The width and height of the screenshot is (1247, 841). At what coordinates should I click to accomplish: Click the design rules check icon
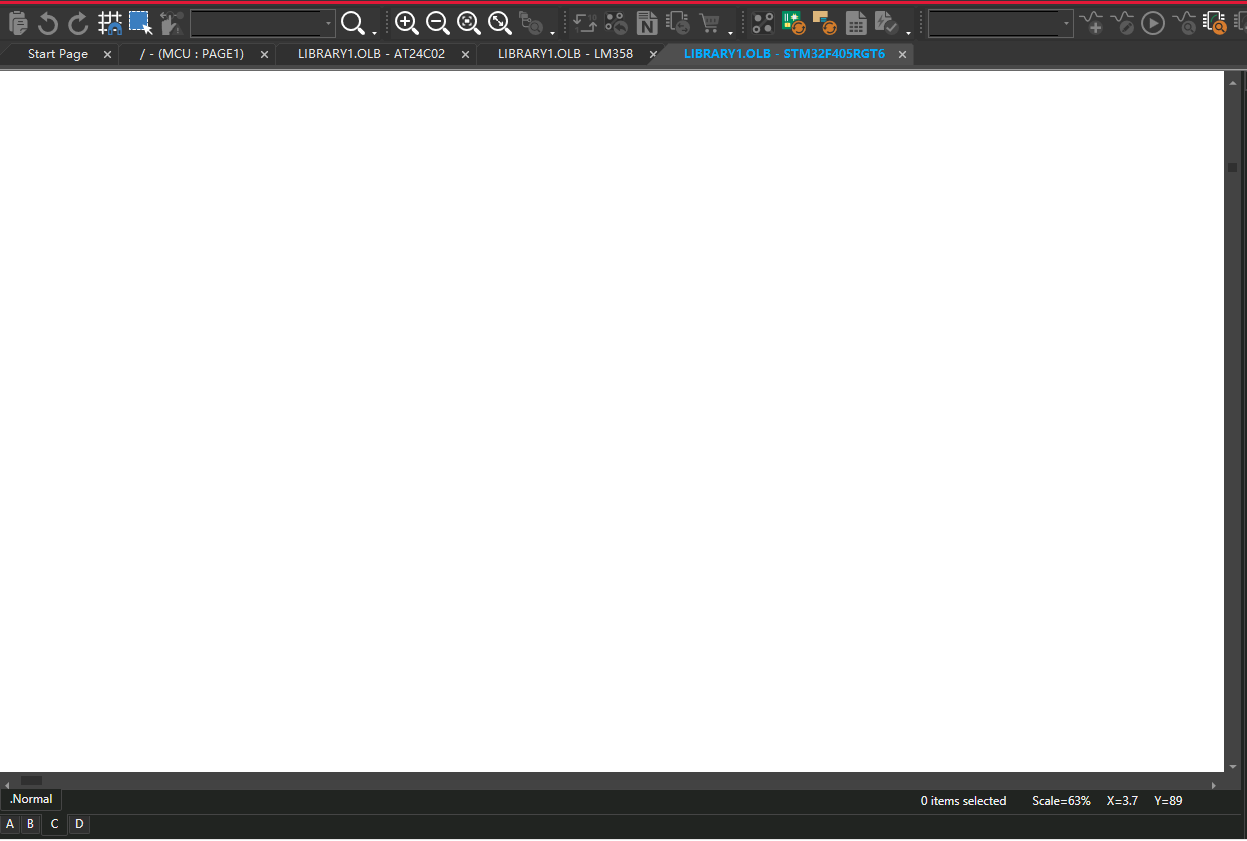tap(886, 23)
